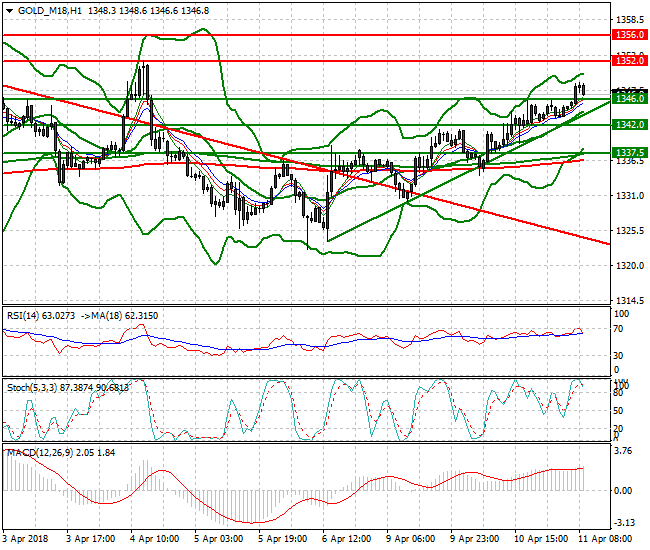
Task: Click the 4 Apr 10:00 time label
Action: click(155, 538)
